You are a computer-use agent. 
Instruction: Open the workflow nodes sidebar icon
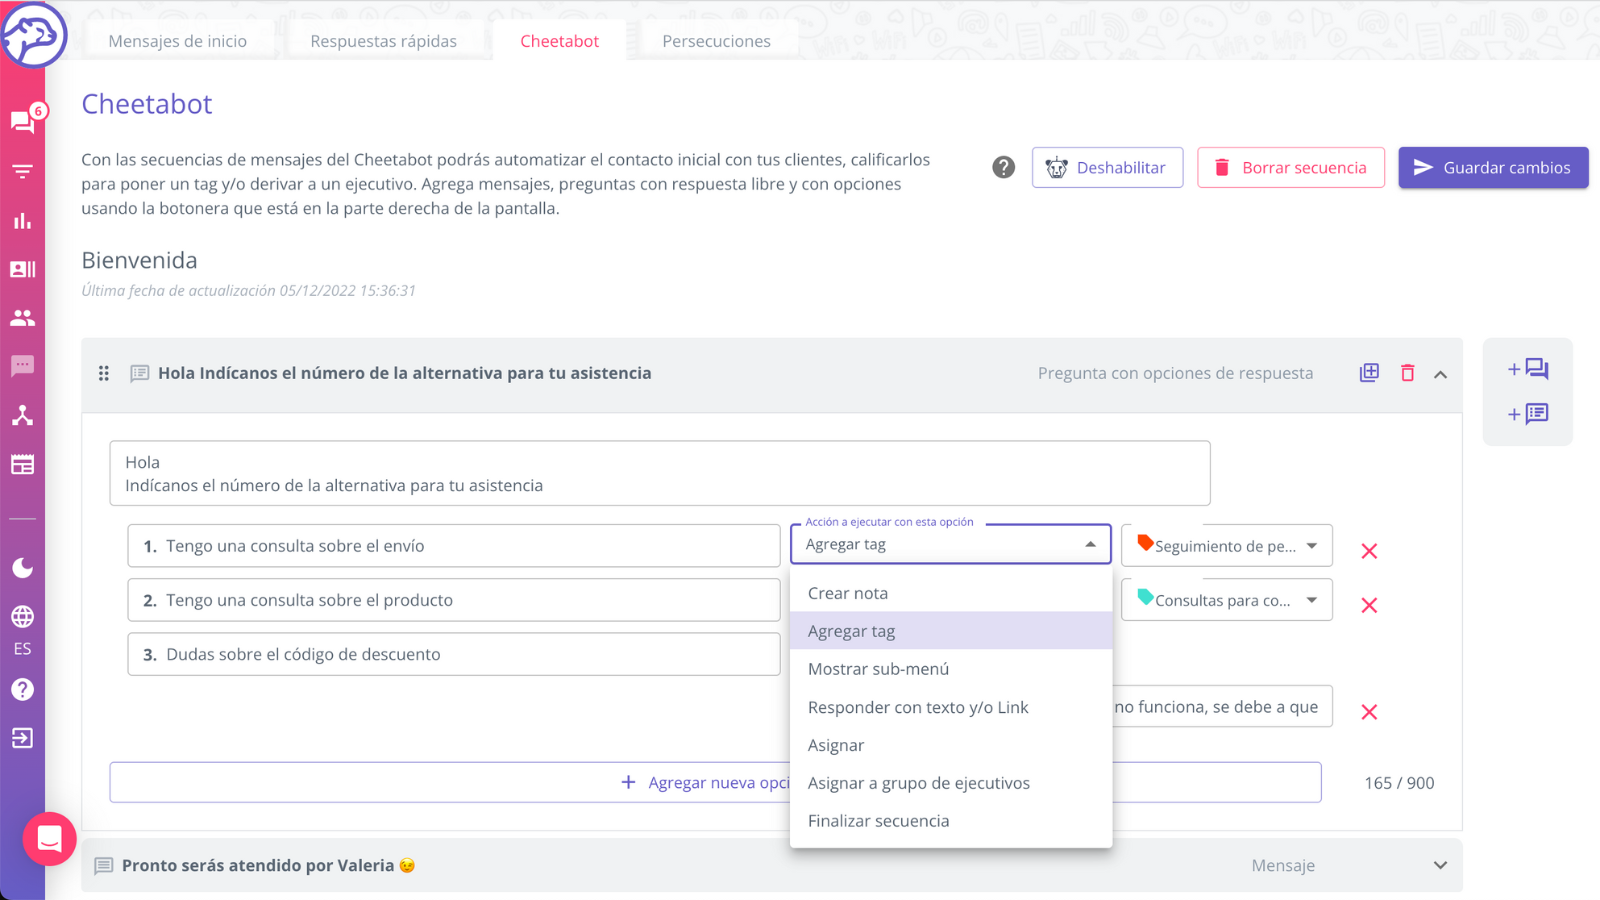(x=22, y=415)
